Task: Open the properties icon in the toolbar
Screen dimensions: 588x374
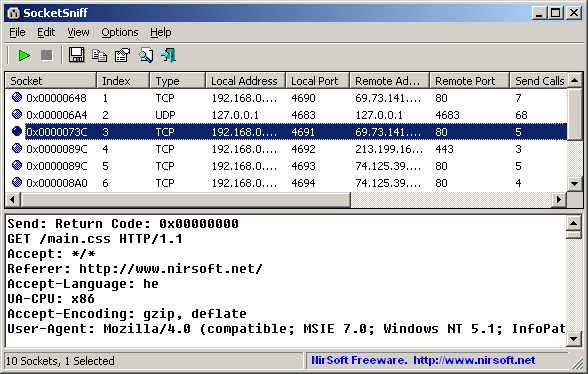Action: (x=122, y=56)
